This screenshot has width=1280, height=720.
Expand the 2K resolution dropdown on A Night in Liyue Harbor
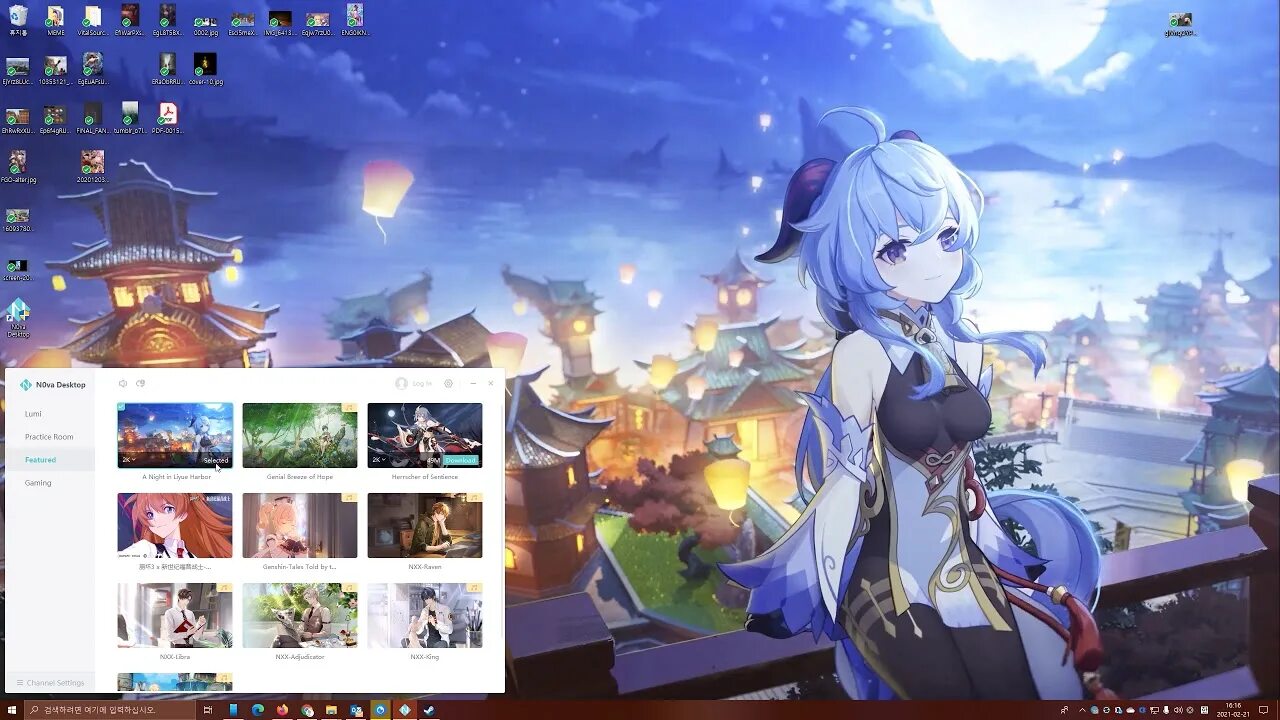click(x=128, y=460)
